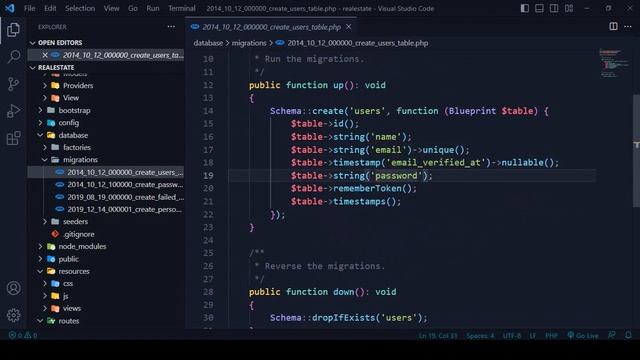Viewport: 640px width, 360px height.
Task: Open 2014_10_12_100000_create_passw... migration file
Action: click(x=106, y=184)
